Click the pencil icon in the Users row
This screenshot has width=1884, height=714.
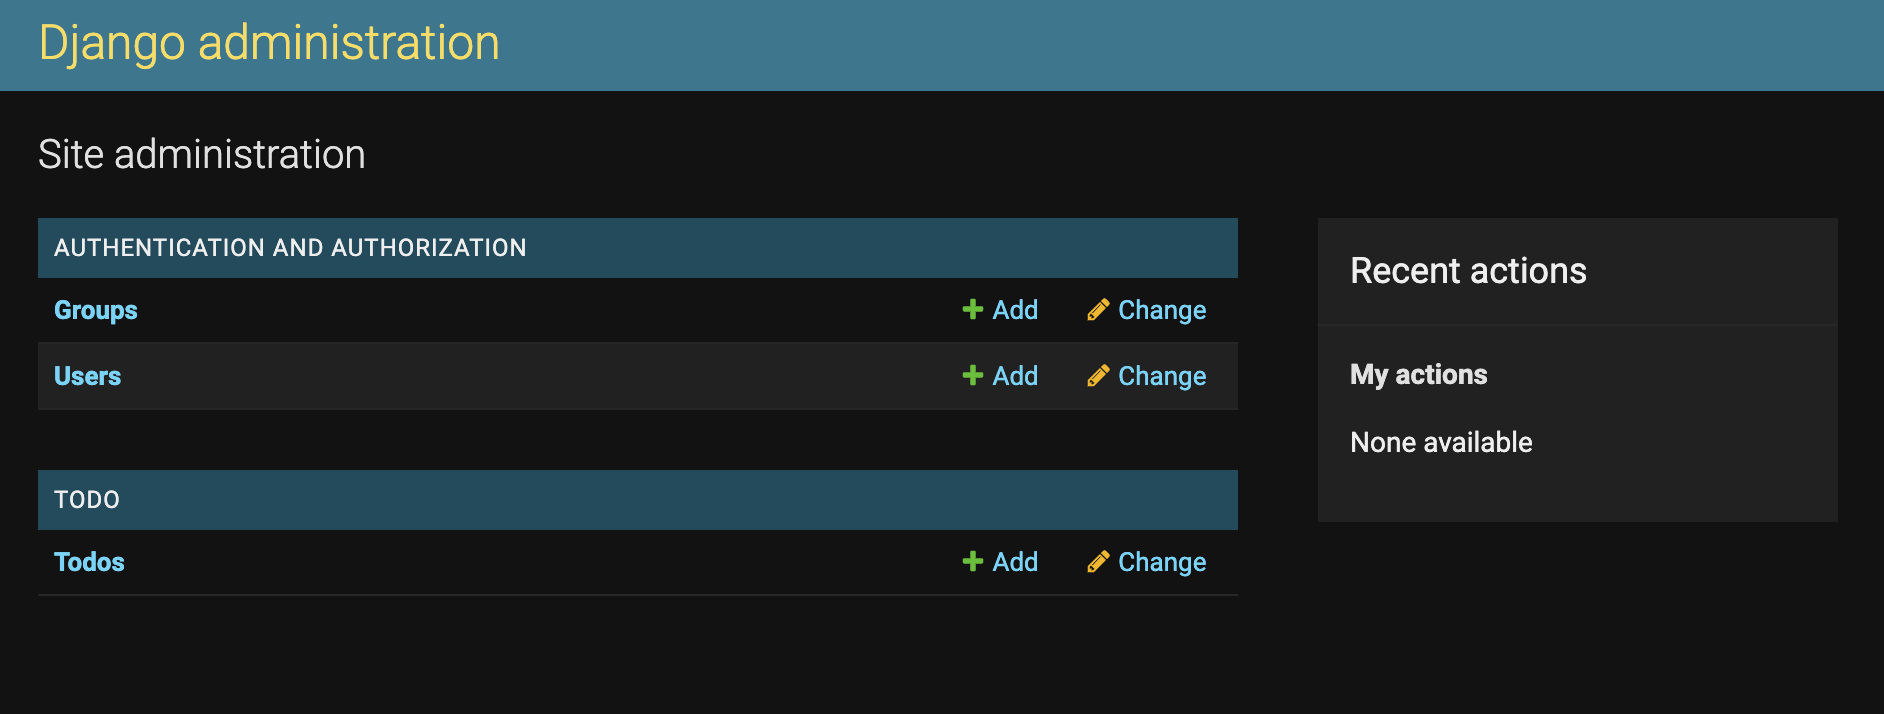pos(1098,376)
